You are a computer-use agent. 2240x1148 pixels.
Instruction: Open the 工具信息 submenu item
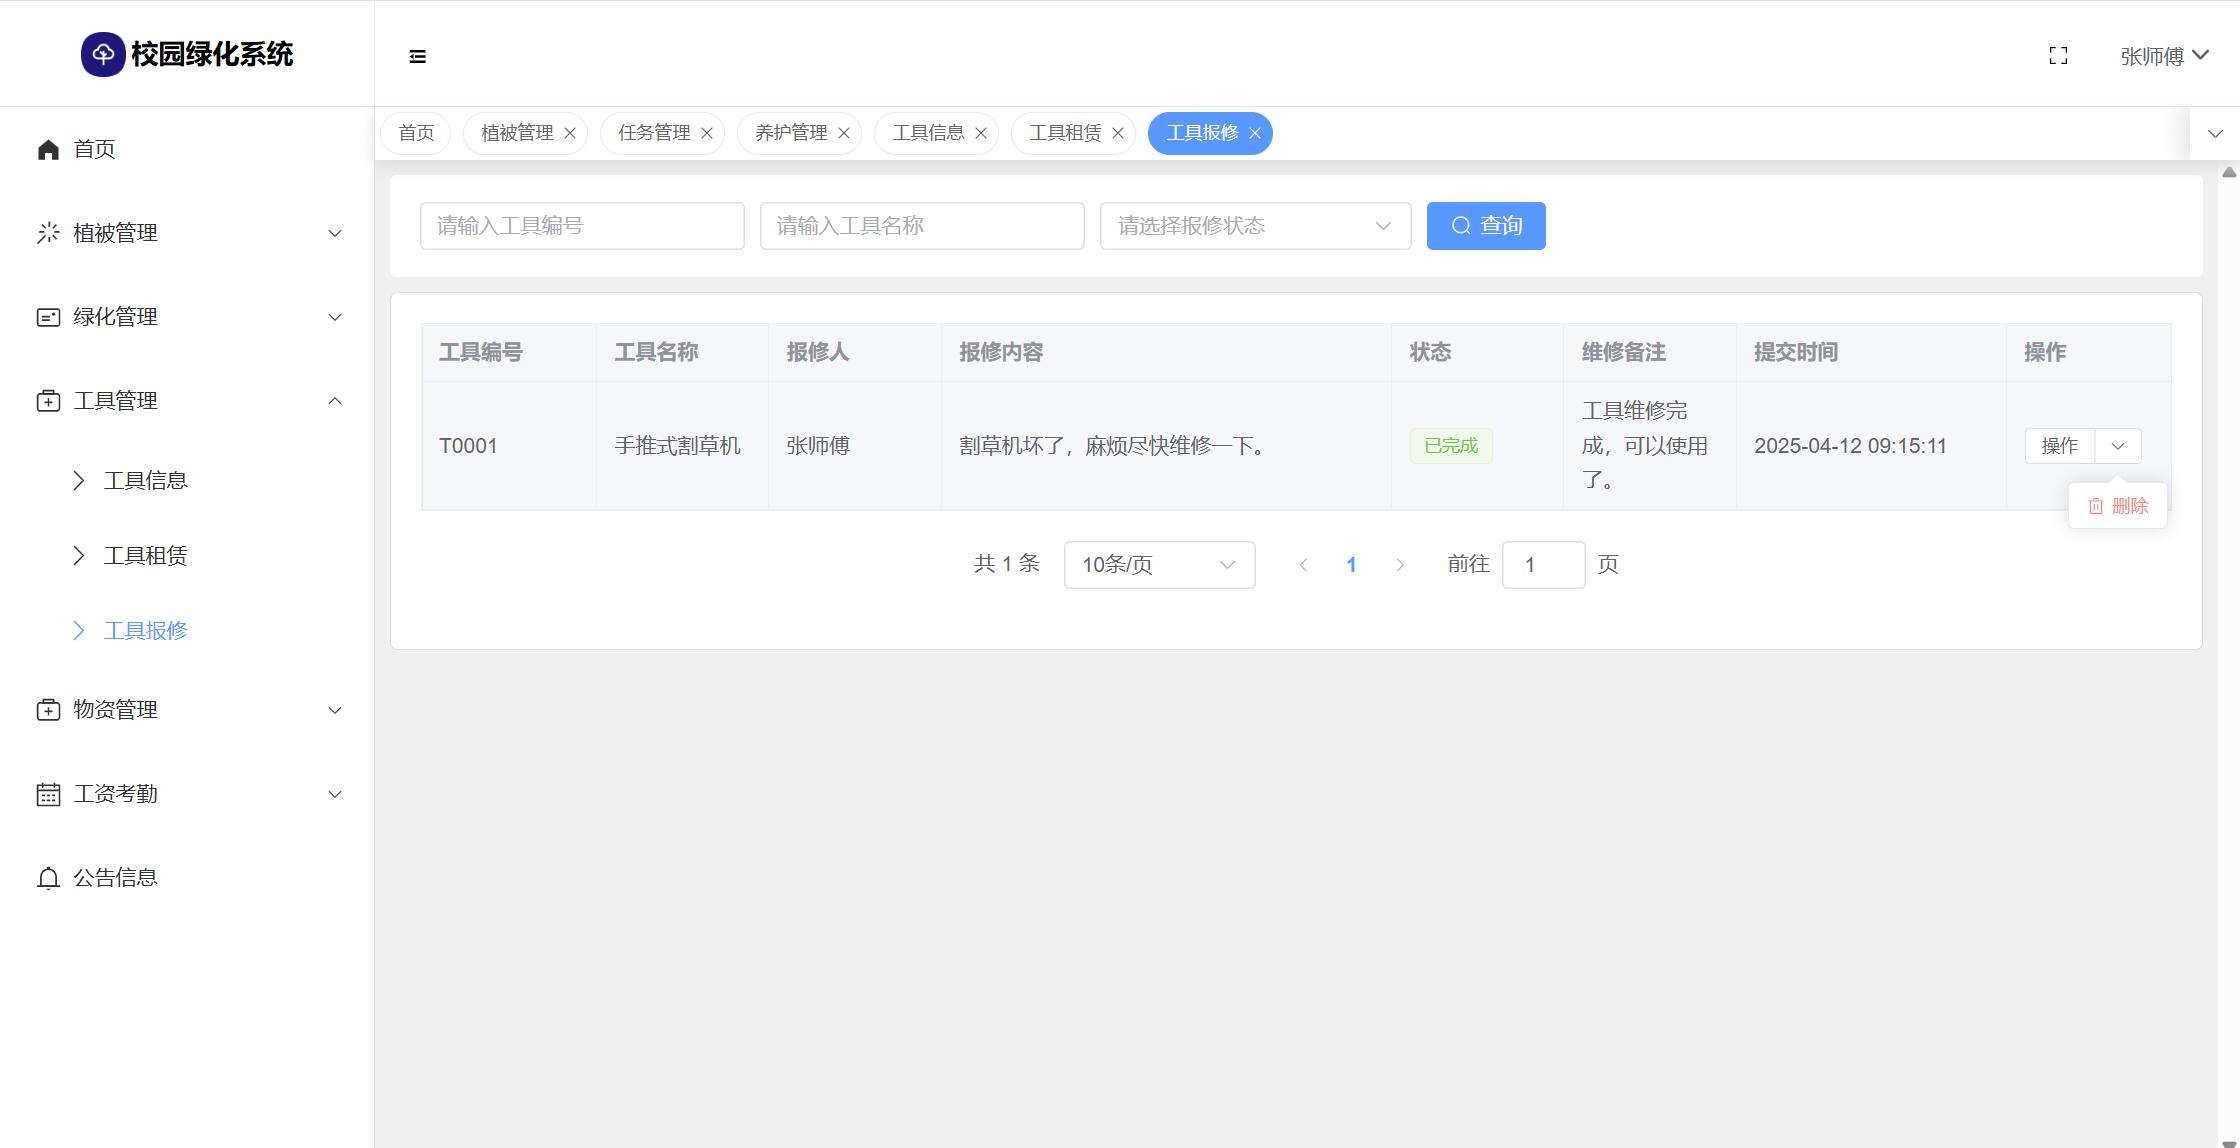145,481
